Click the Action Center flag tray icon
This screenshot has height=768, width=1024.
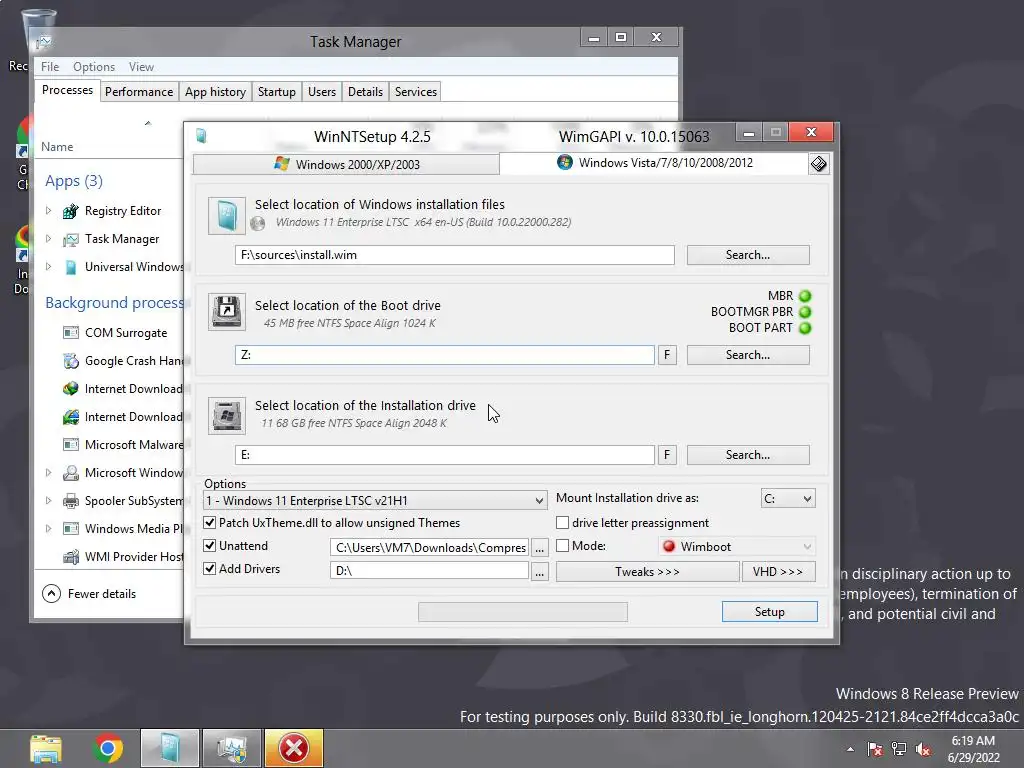coord(875,749)
